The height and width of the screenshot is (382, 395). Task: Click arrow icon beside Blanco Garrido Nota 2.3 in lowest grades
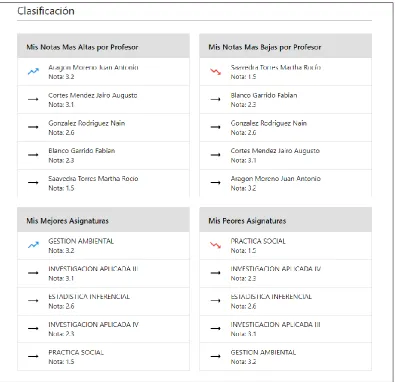coord(215,99)
